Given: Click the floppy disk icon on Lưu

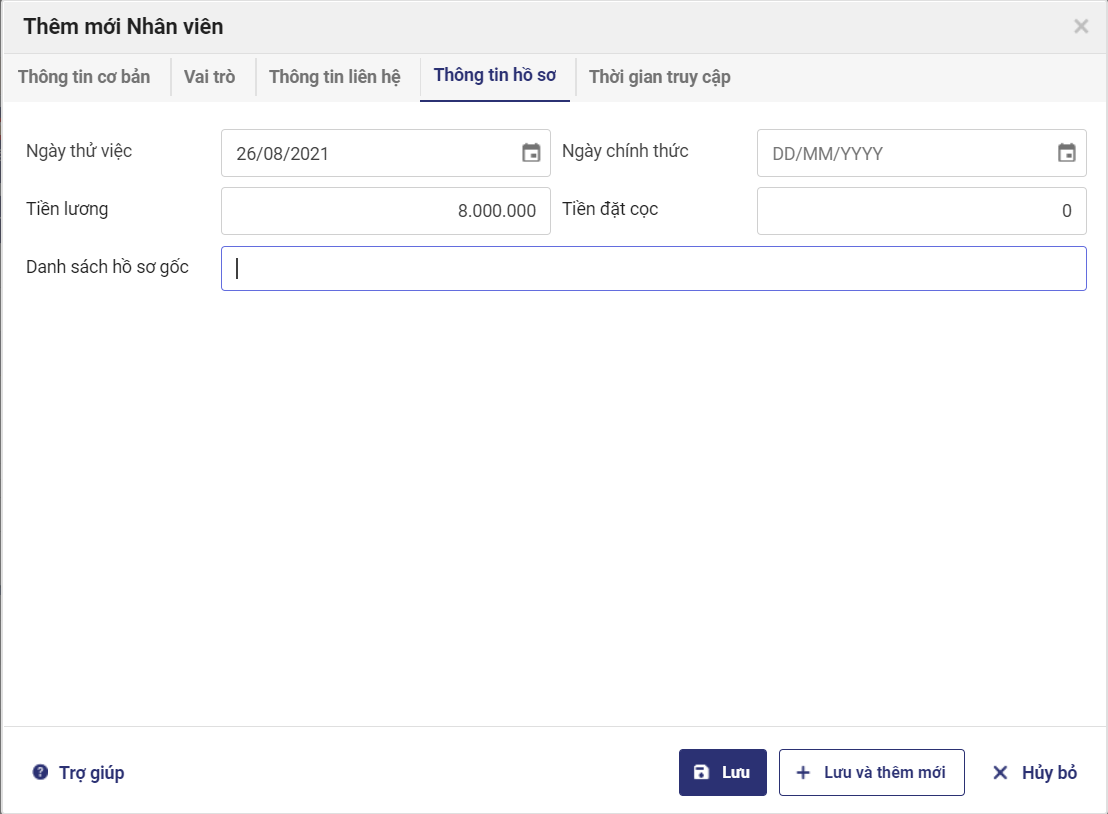Looking at the screenshot, I should (x=701, y=772).
